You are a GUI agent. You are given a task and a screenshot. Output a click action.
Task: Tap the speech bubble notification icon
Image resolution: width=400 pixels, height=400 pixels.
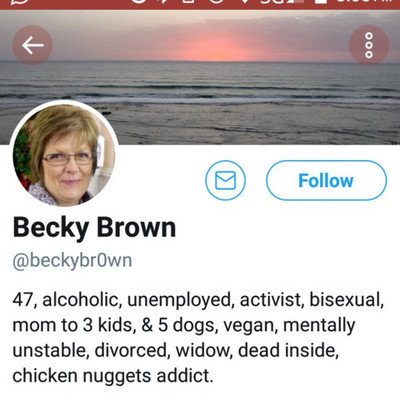[x=21, y=3]
